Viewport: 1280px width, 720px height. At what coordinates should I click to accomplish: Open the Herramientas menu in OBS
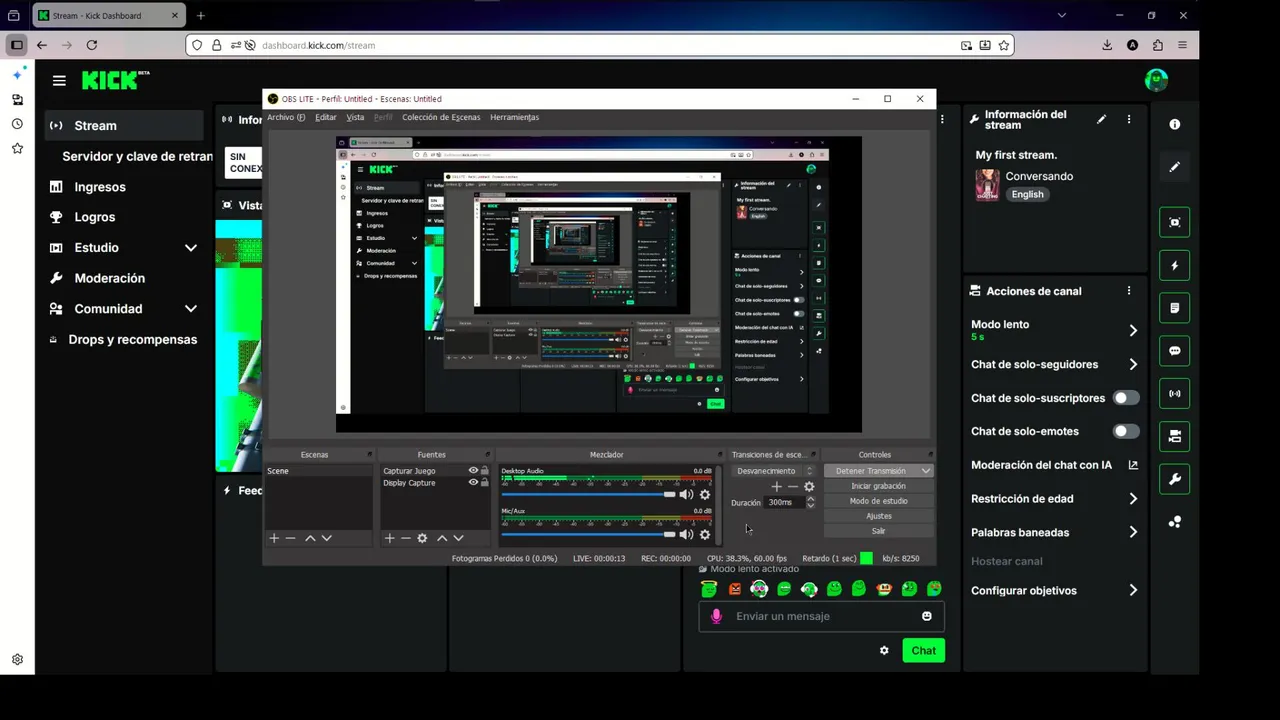tap(514, 117)
